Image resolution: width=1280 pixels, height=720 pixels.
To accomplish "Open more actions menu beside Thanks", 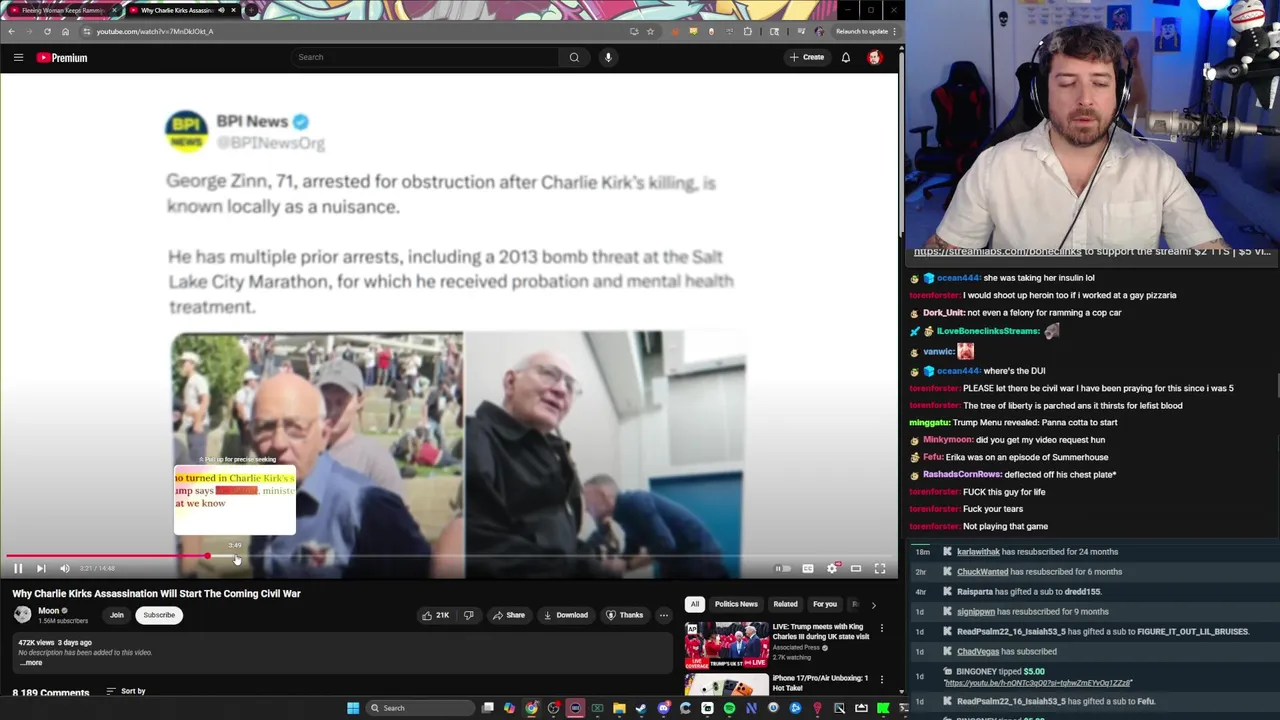I will 663,615.
